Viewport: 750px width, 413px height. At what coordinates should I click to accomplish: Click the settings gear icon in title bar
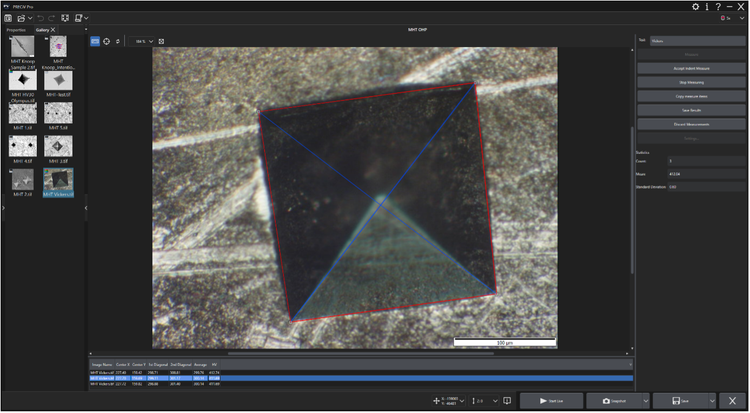tap(696, 6)
